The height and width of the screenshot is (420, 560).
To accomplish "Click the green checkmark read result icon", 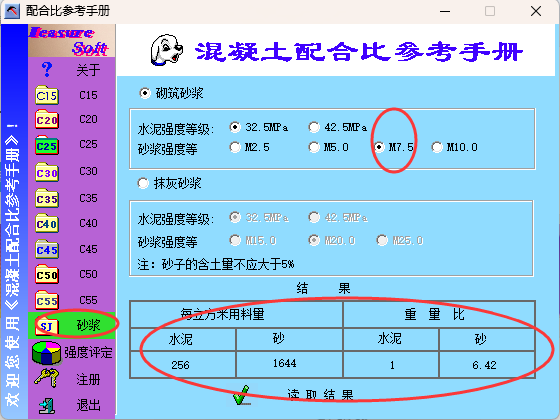I will pos(242,395).
